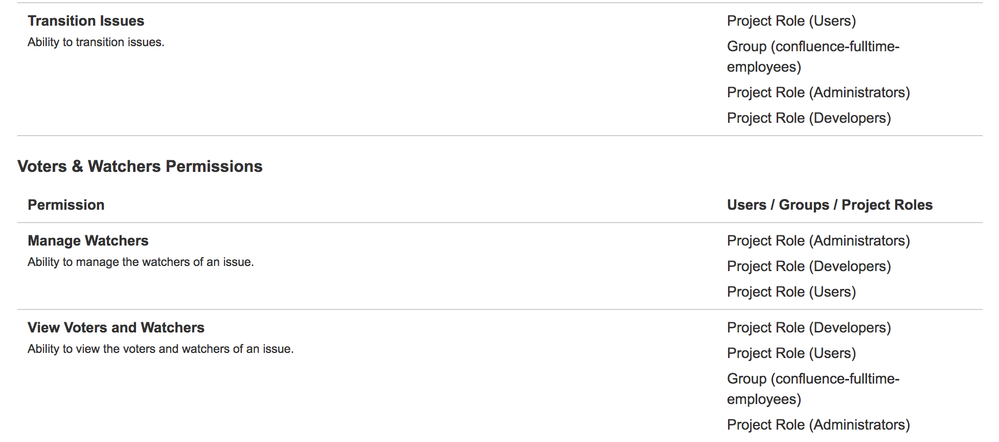999x442 pixels.
Task: Click Project Role (Users) in the Manage Watchers row
Action: (791, 292)
